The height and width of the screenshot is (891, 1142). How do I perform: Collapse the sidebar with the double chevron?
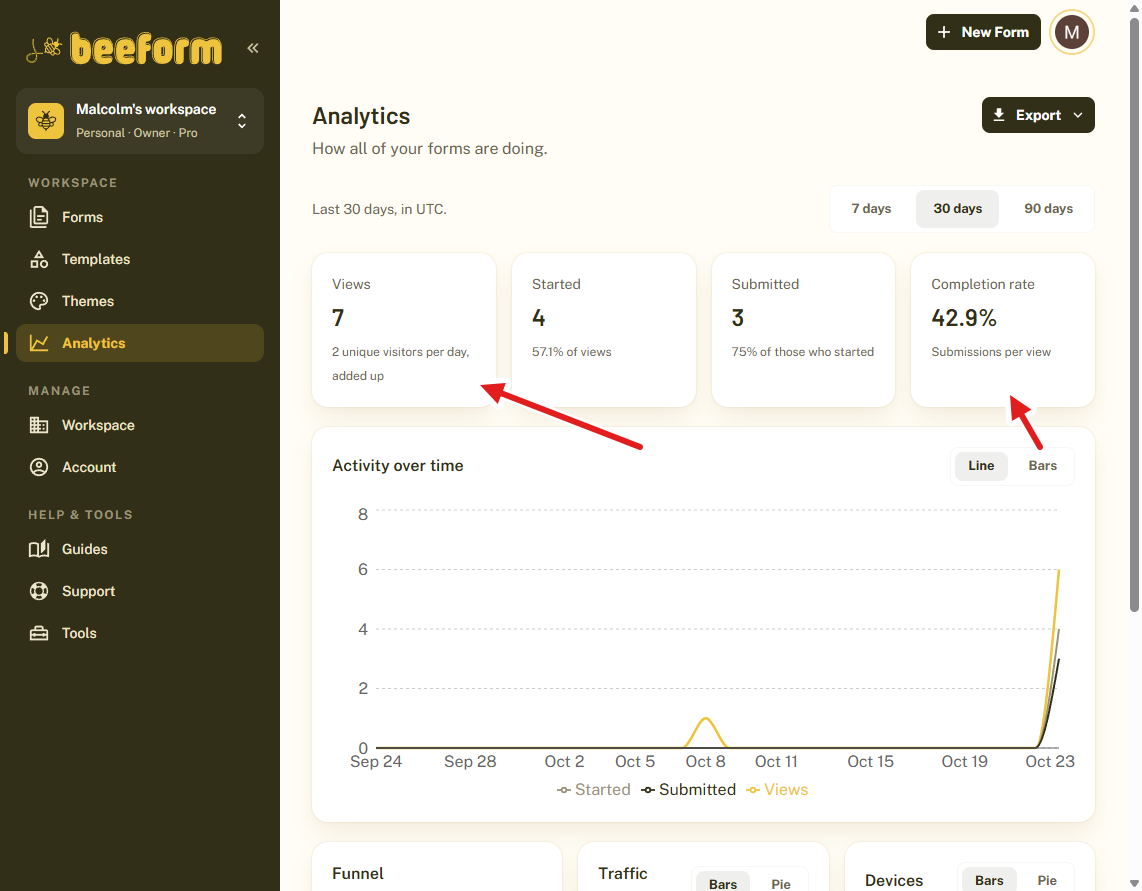click(x=253, y=48)
